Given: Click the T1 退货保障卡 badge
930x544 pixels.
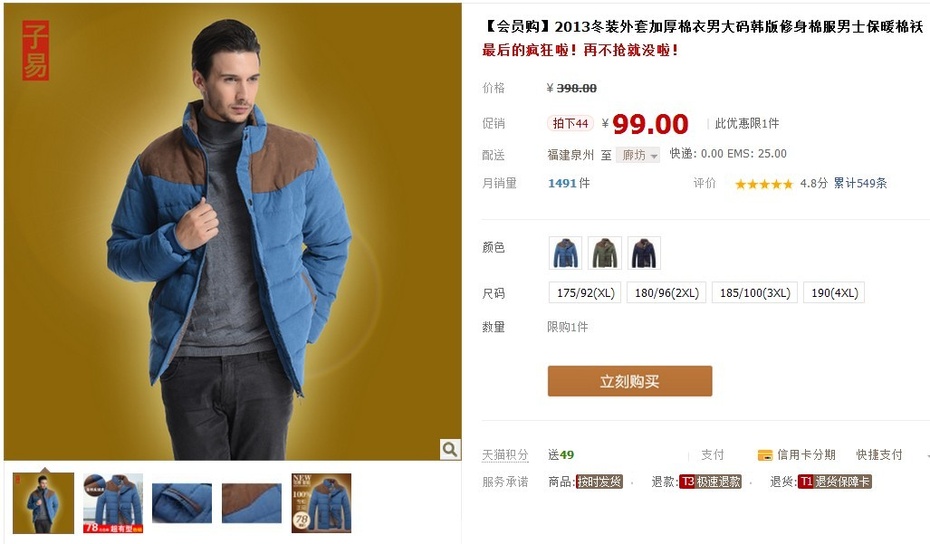Looking at the screenshot, I should coord(835,482).
